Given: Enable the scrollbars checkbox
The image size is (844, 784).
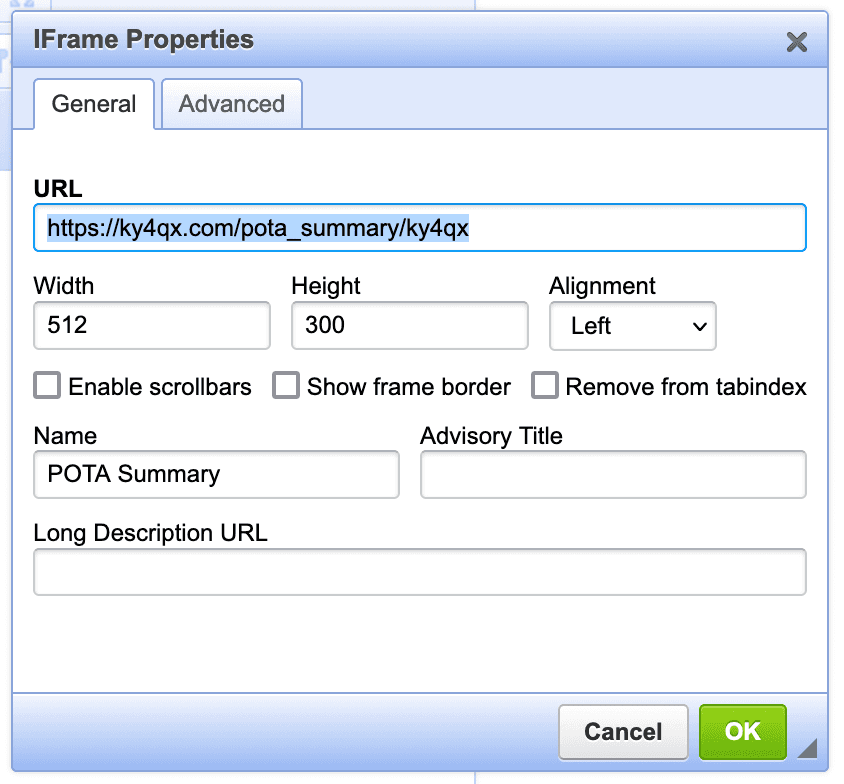Looking at the screenshot, I should [47, 386].
